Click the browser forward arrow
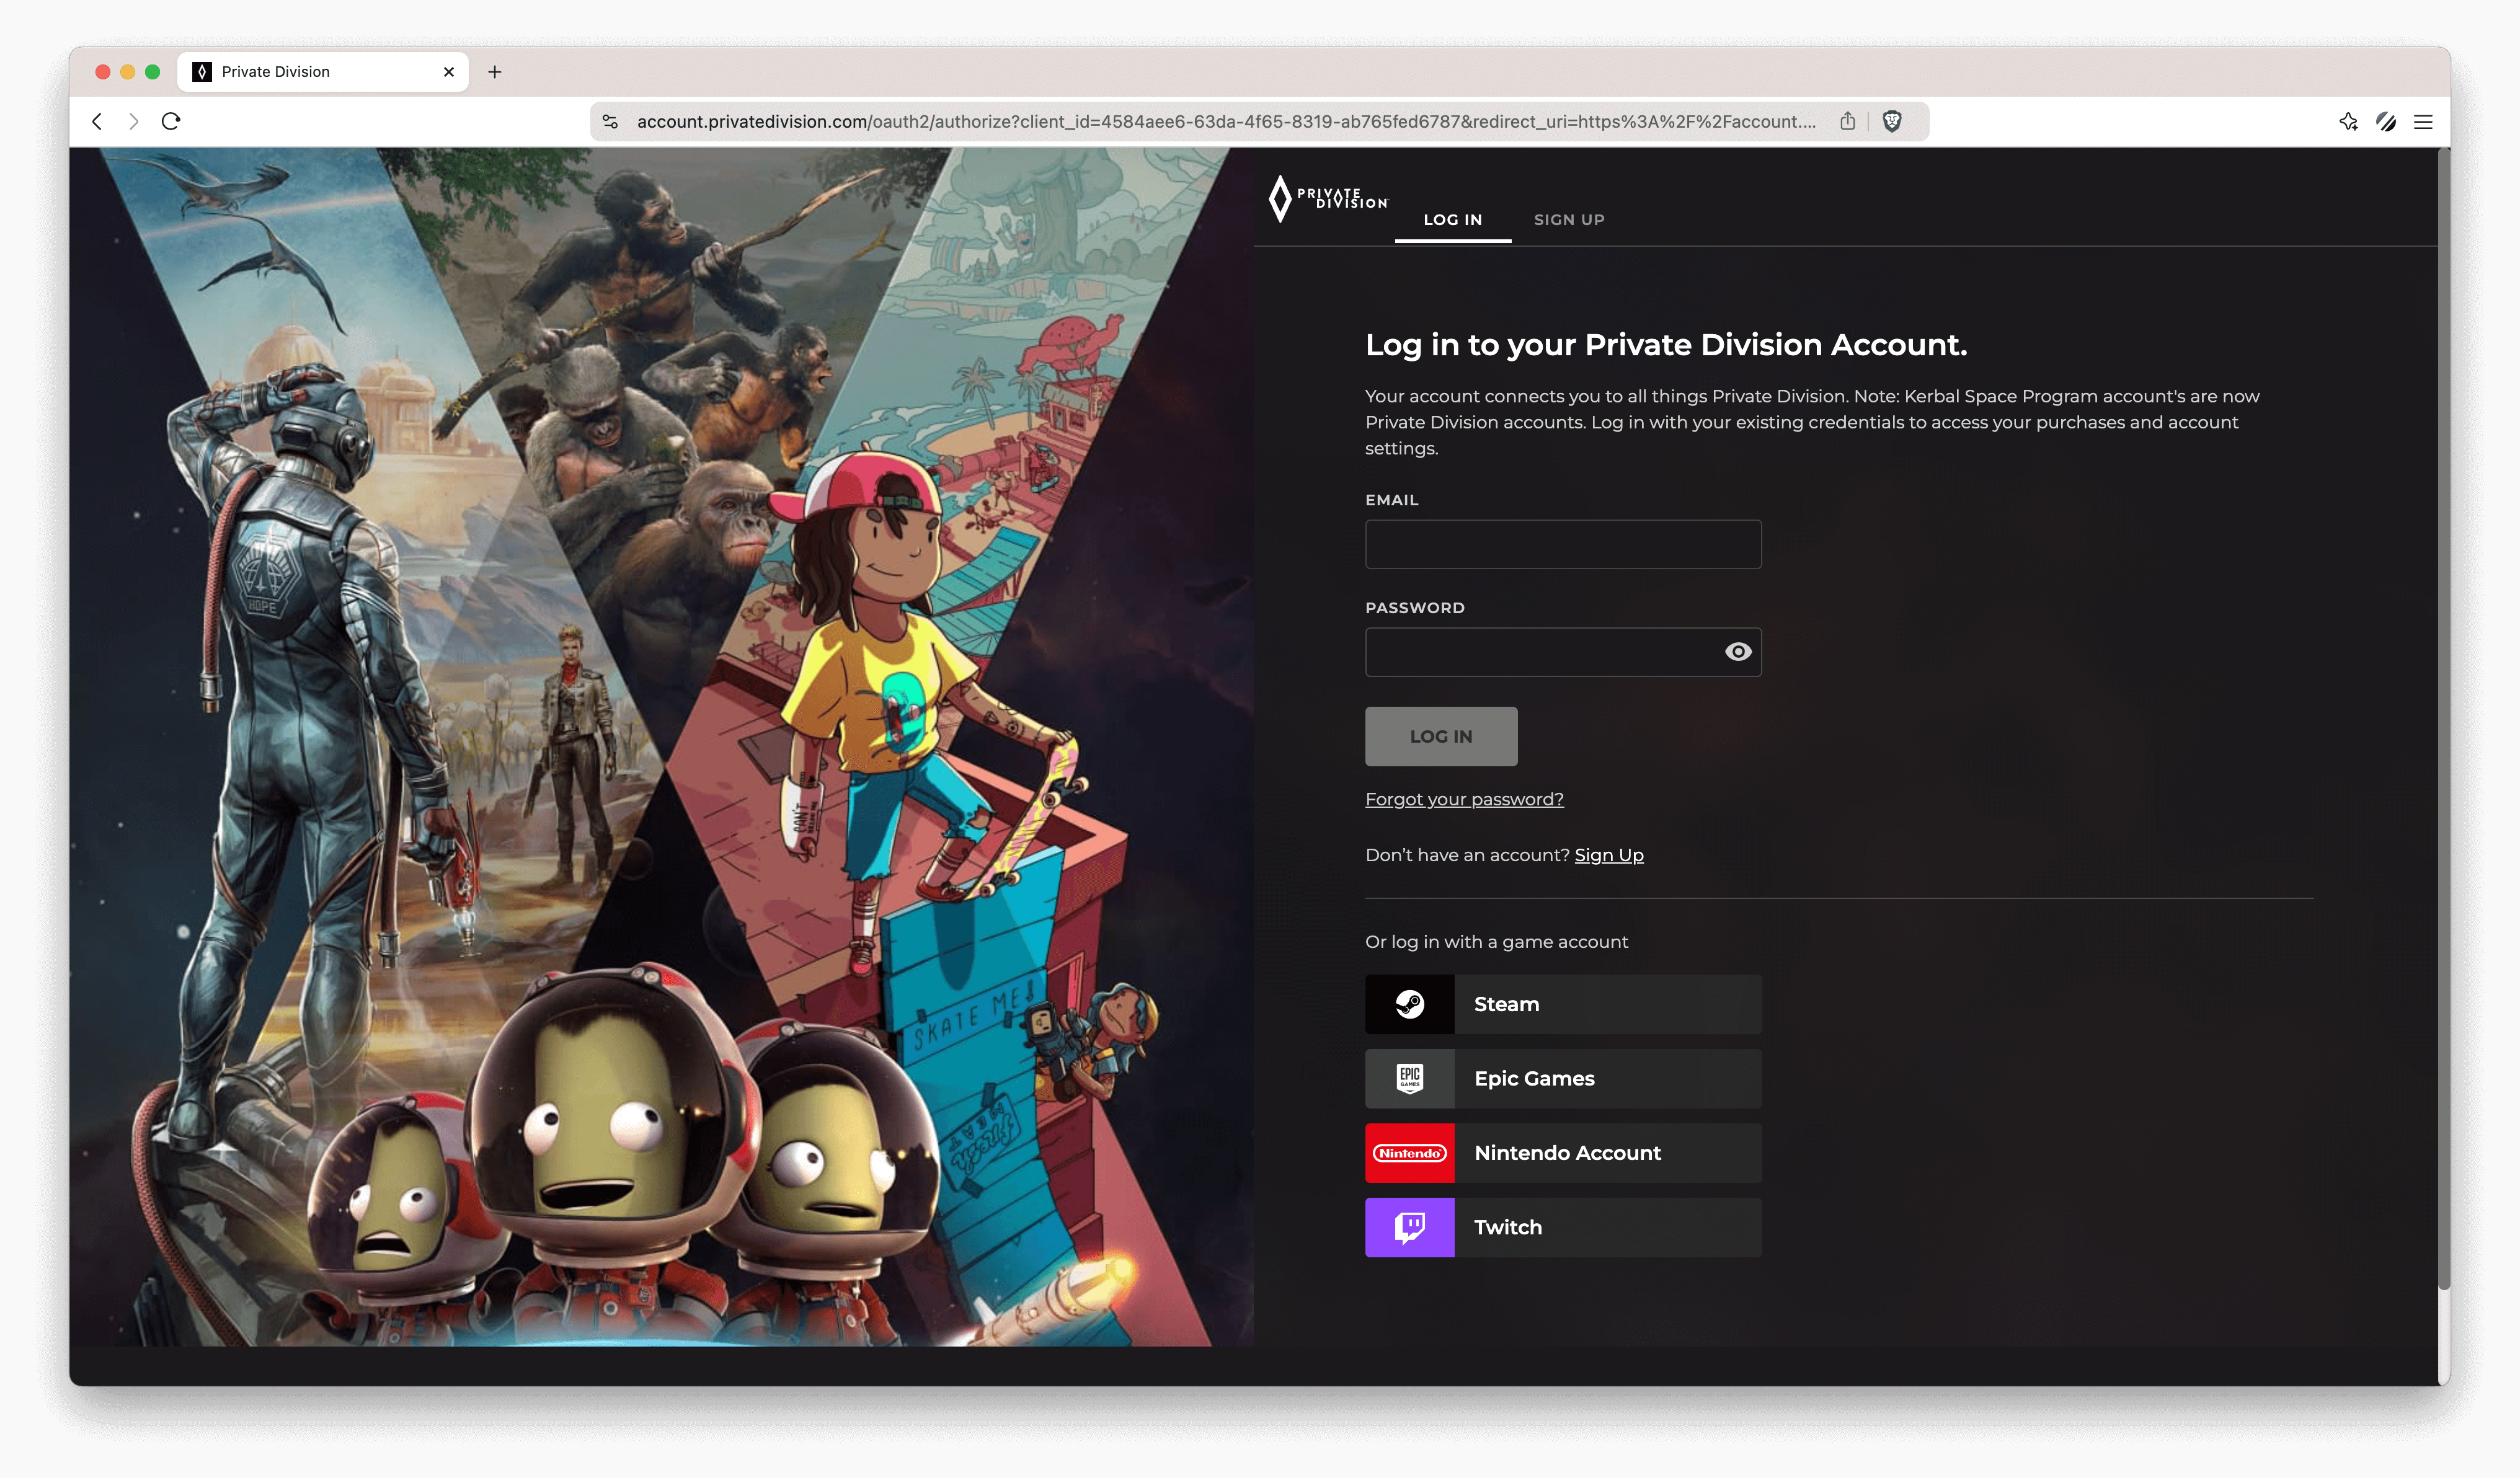The height and width of the screenshot is (1478, 2520). coord(133,121)
